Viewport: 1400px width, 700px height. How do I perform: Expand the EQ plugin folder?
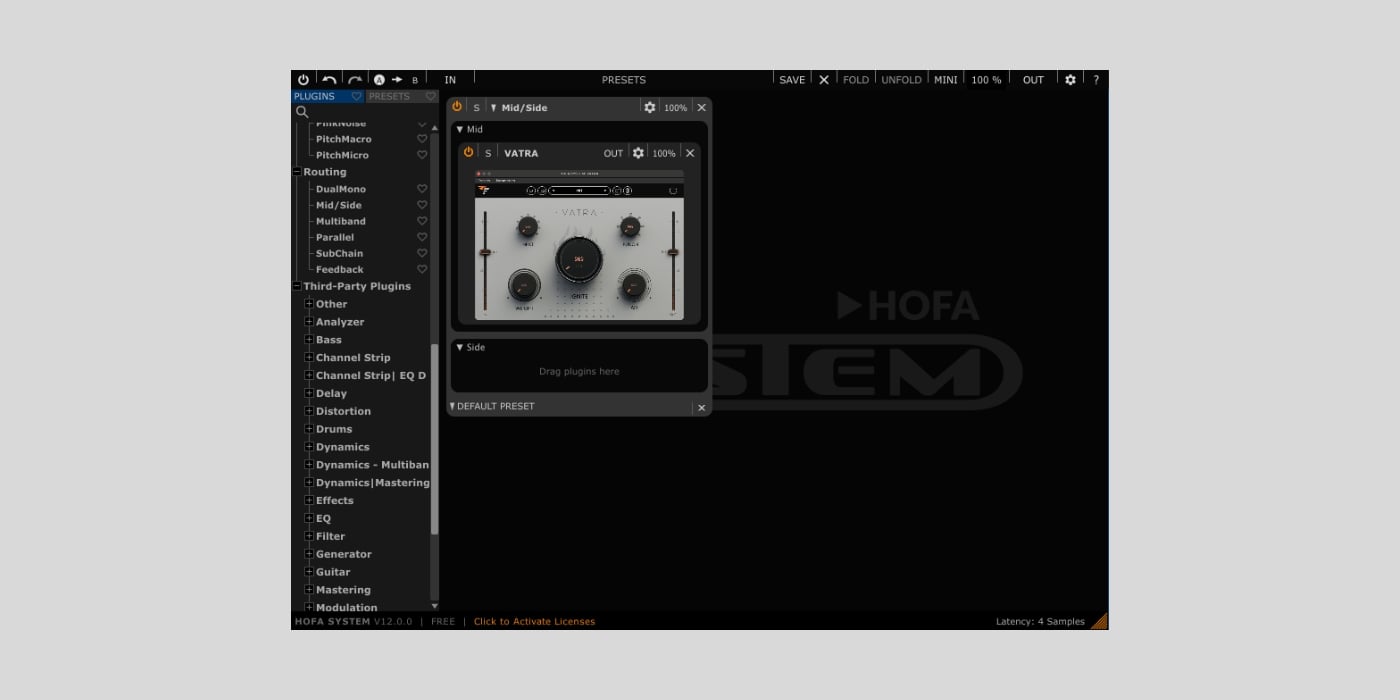309,518
